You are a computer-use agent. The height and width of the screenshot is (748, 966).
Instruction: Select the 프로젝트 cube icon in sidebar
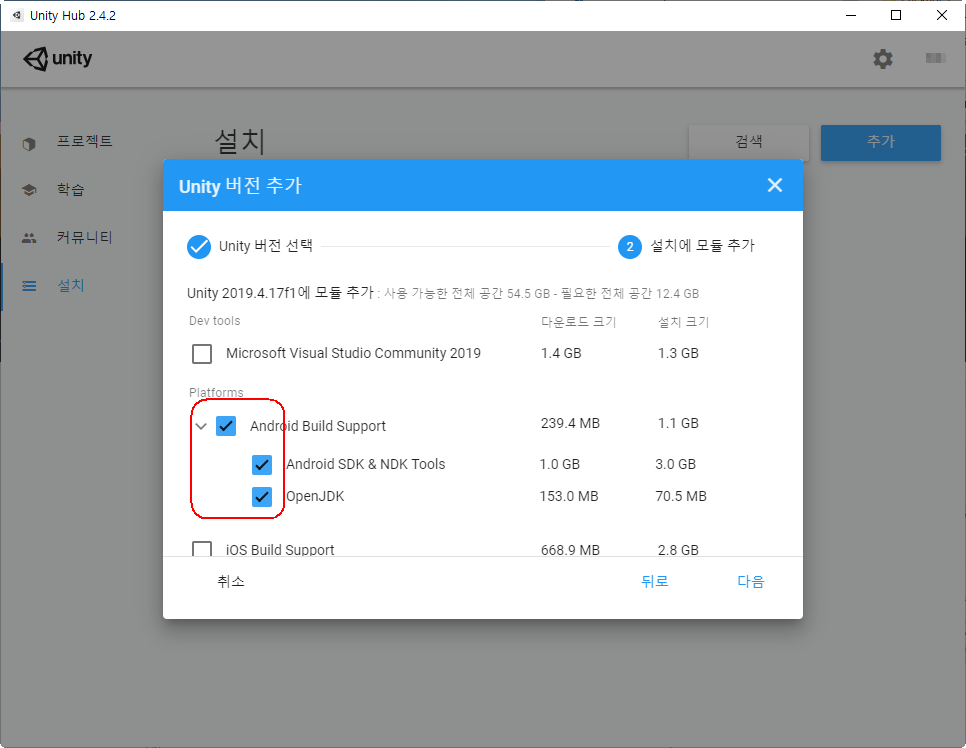(x=29, y=144)
